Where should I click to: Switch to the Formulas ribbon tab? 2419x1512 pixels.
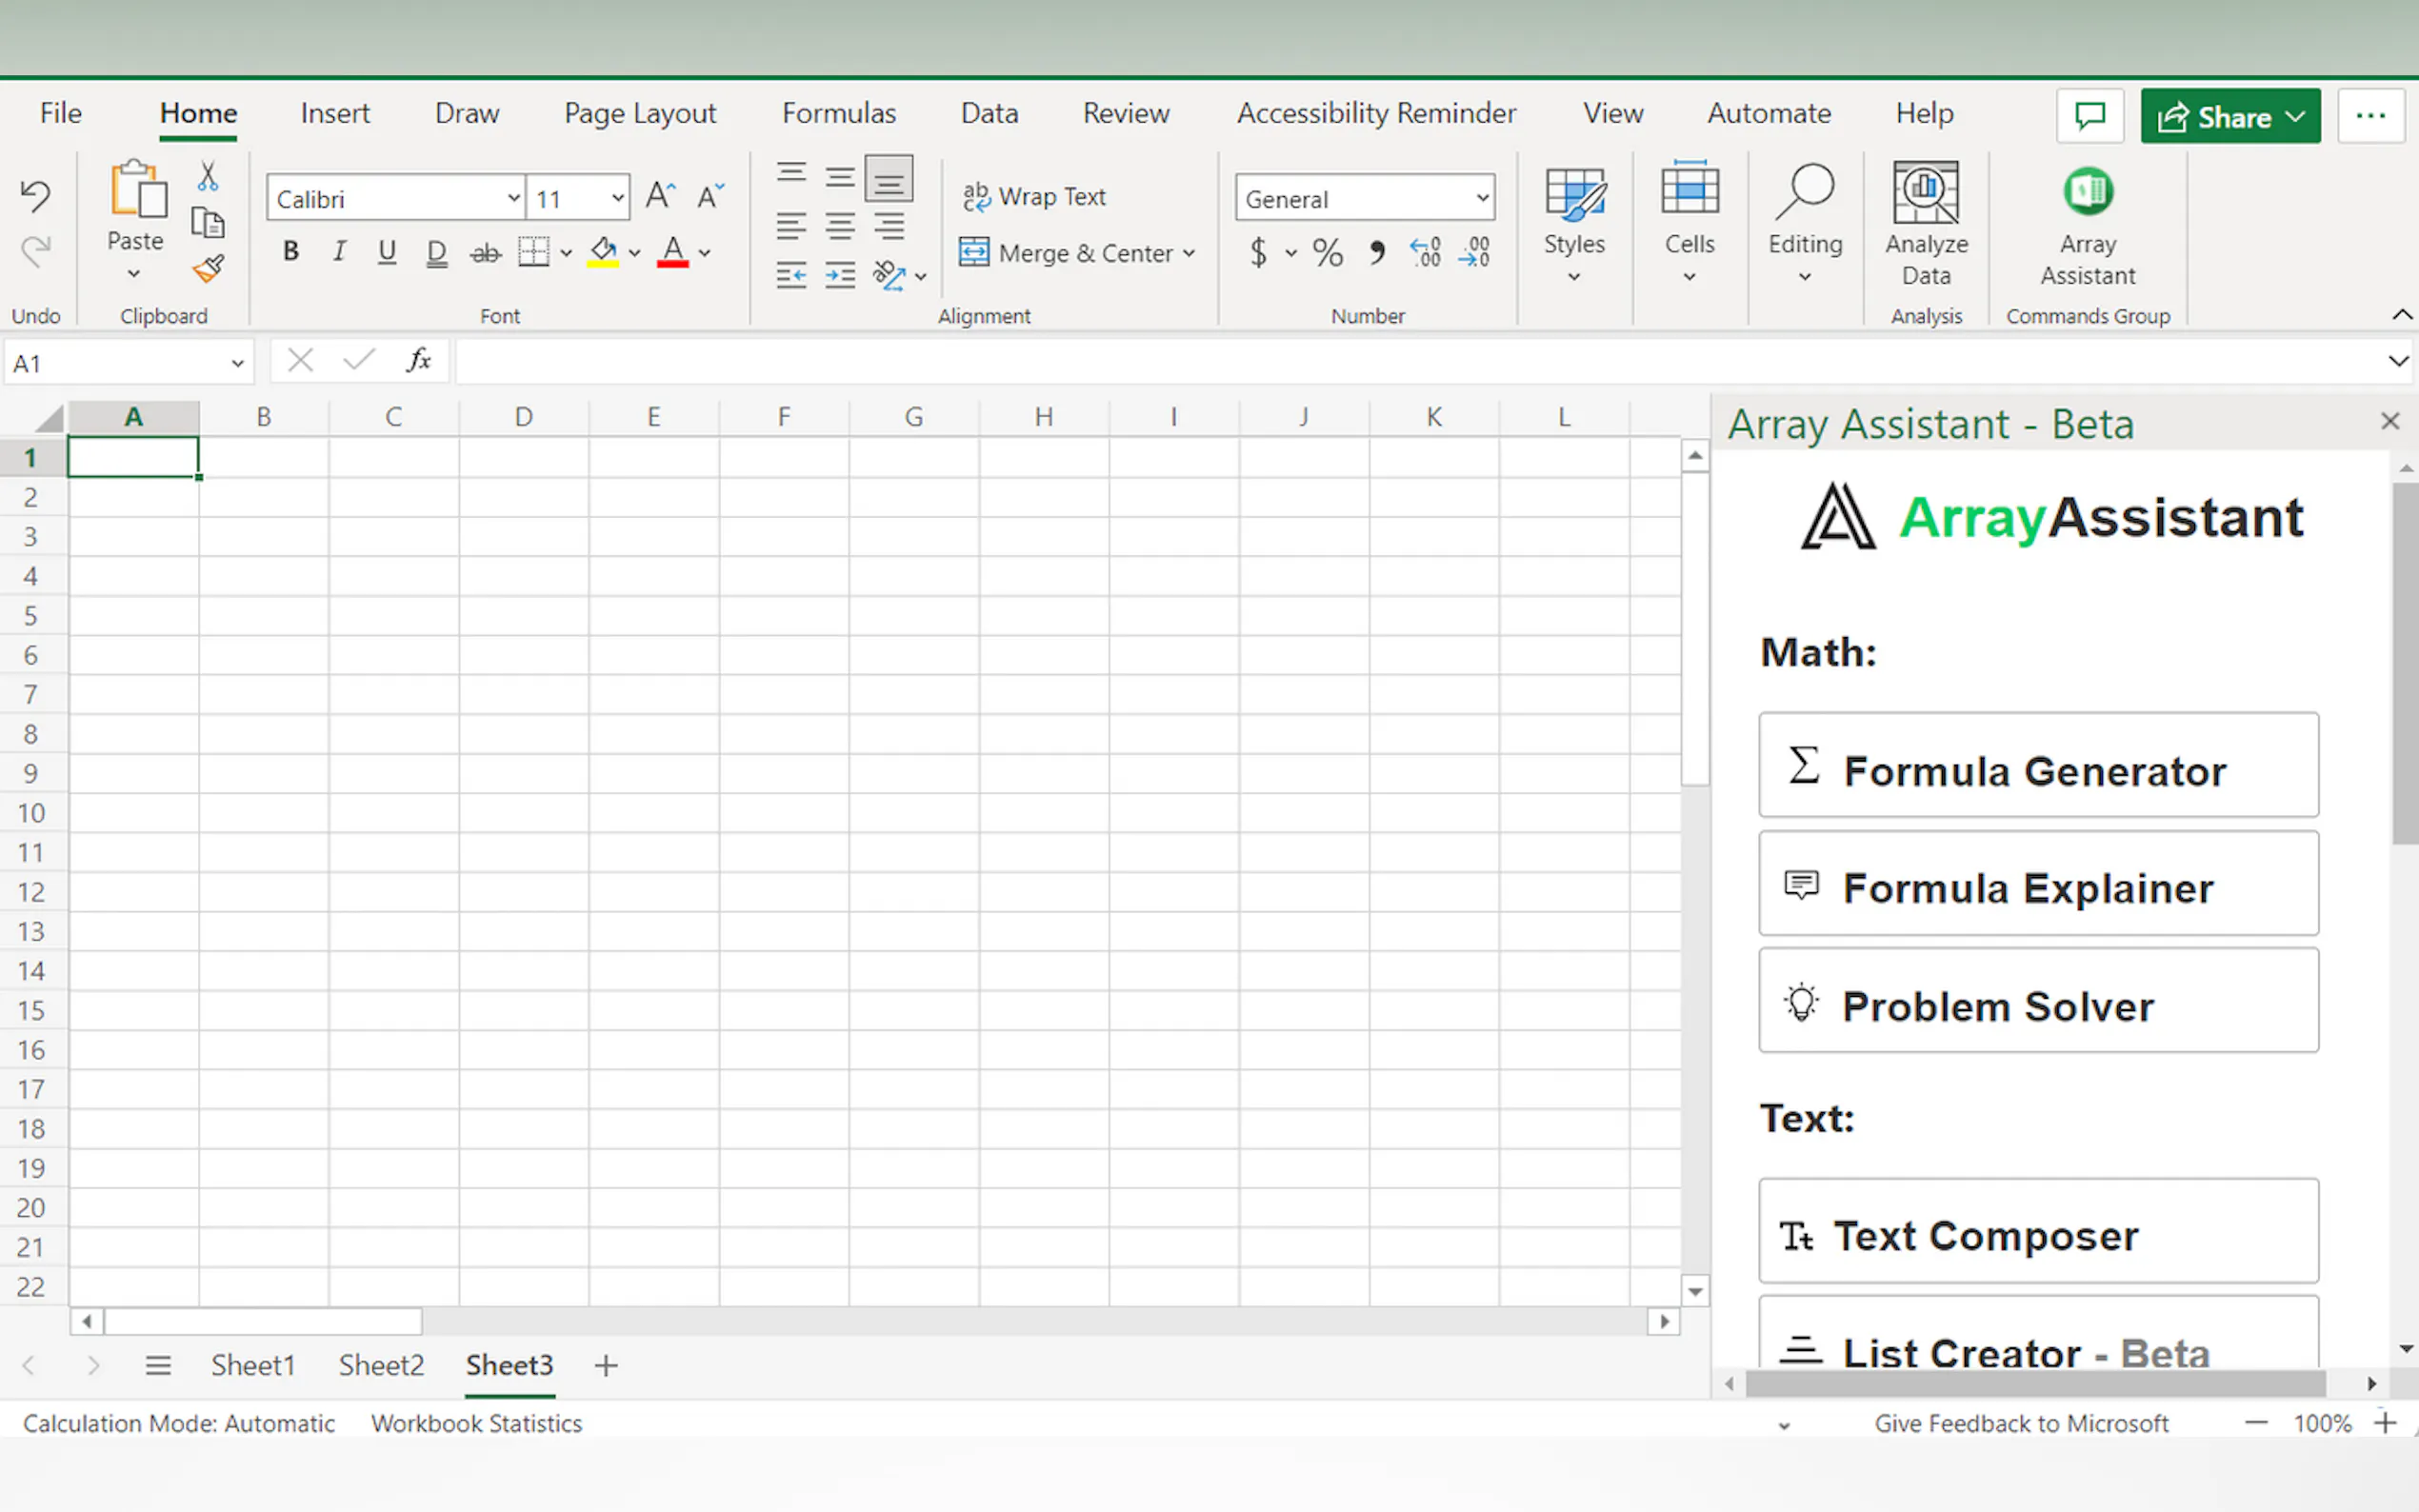tap(838, 113)
